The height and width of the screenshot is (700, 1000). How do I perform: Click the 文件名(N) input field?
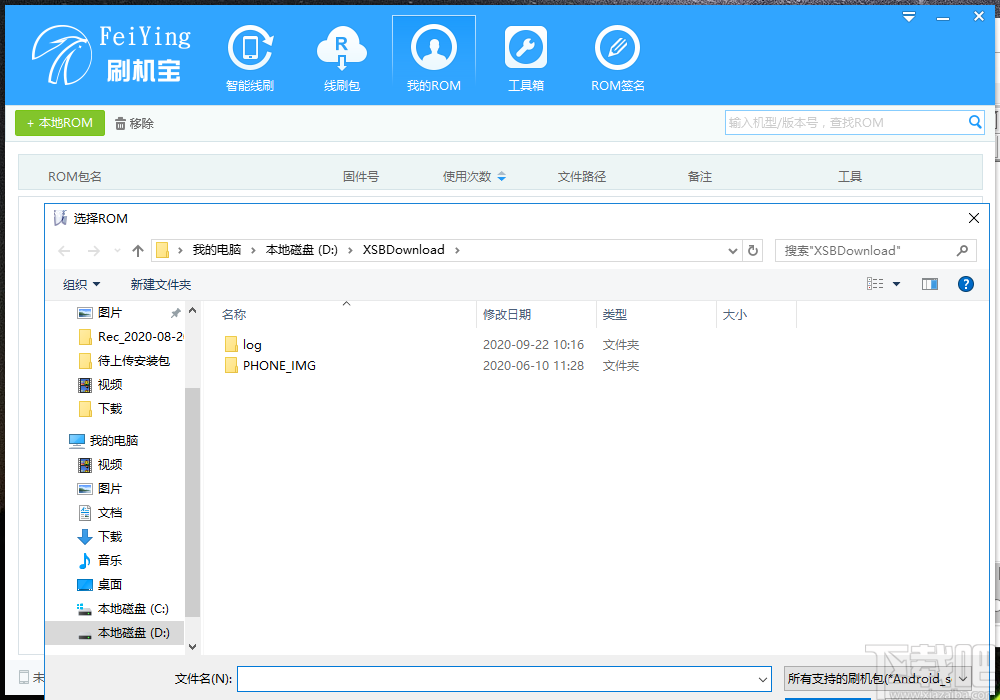coord(504,679)
